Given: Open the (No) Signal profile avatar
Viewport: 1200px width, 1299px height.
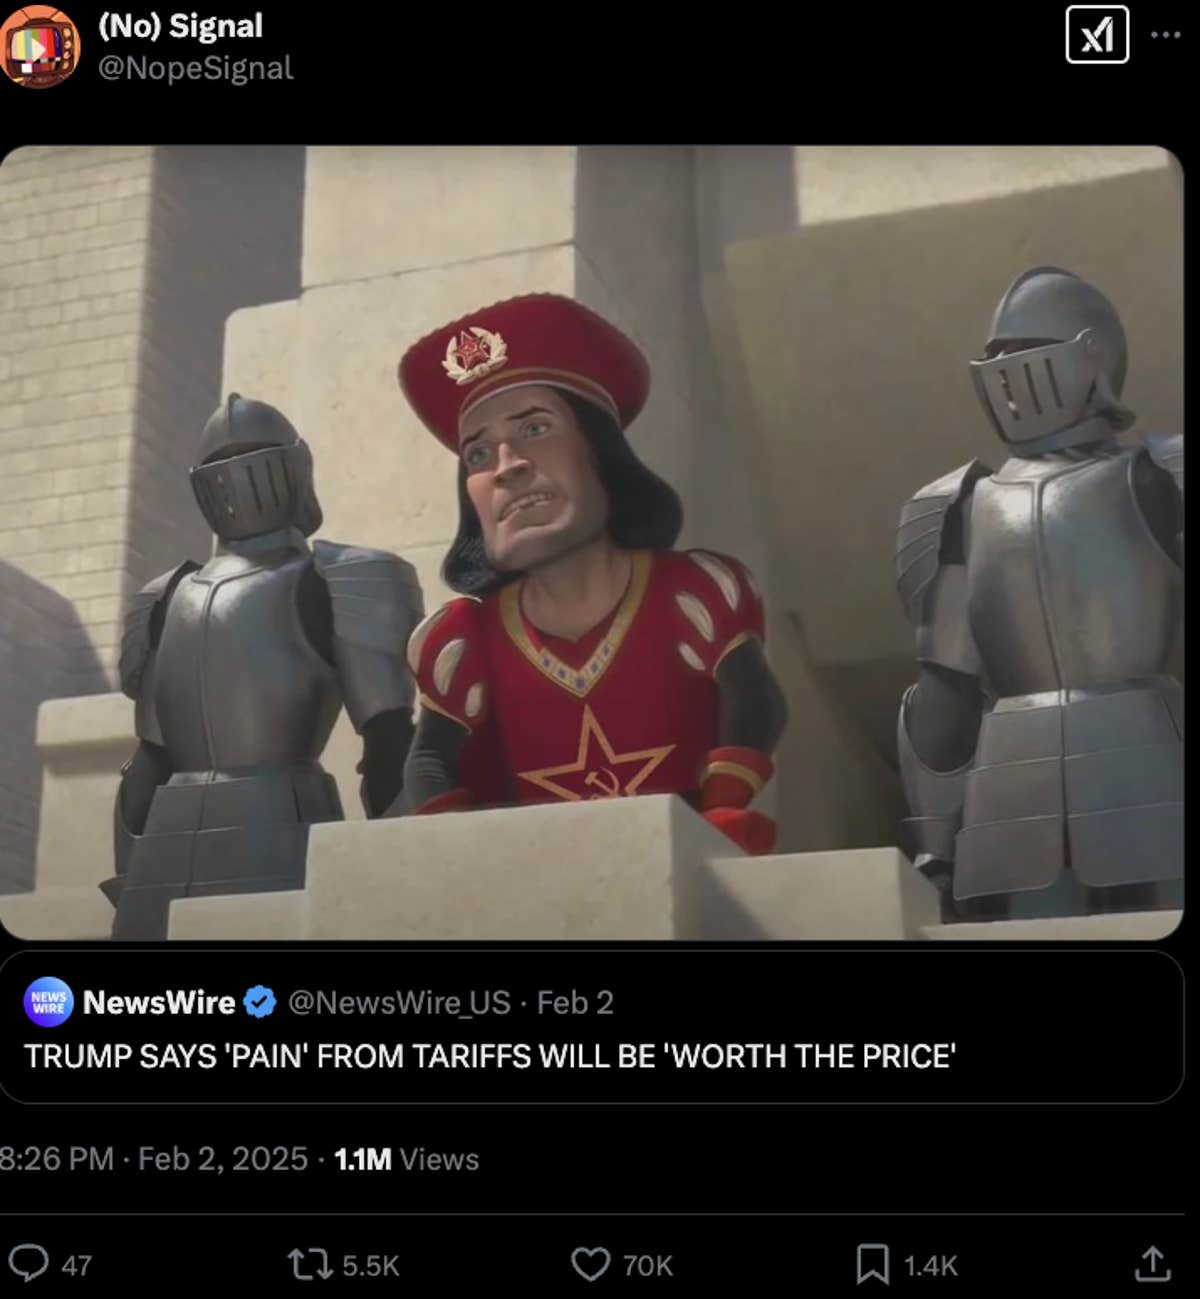Looking at the screenshot, I should (40, 46).
